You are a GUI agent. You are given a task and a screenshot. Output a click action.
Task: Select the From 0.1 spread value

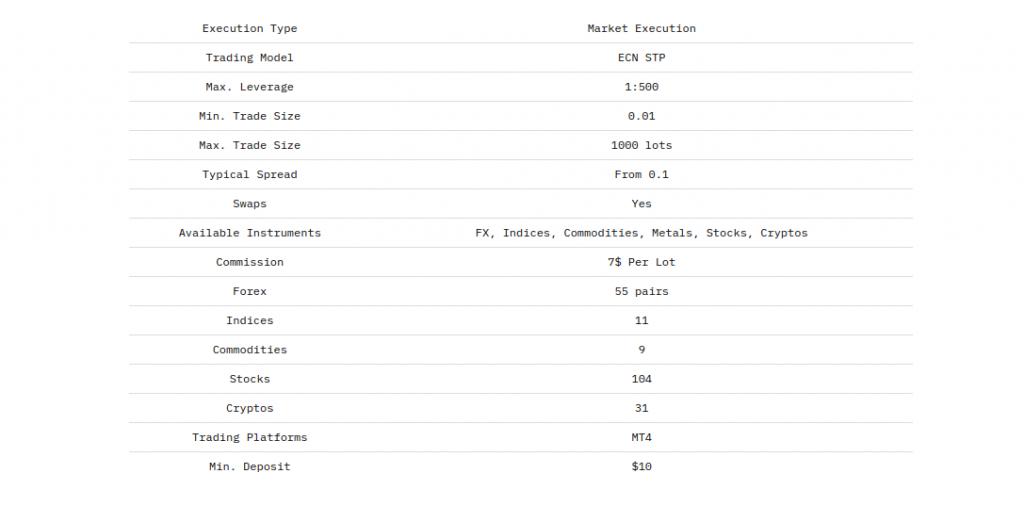641,174
